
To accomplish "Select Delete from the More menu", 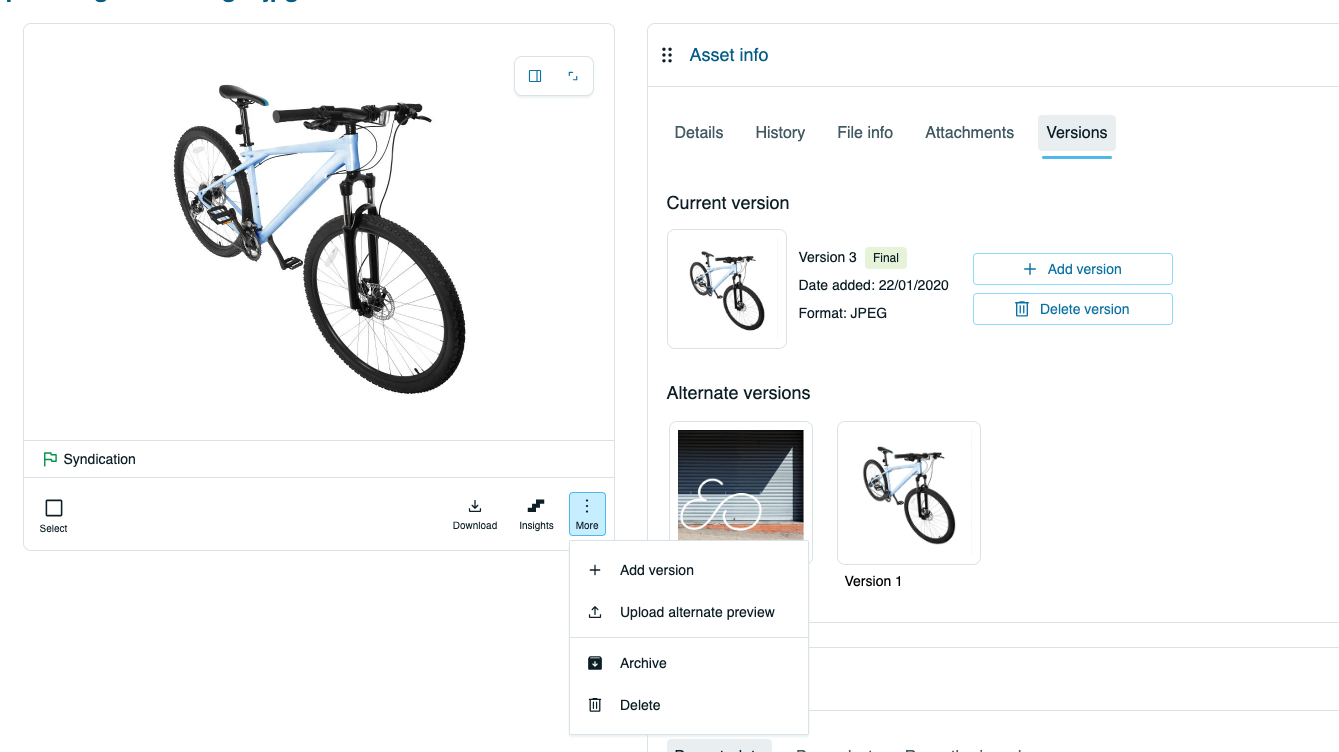I will coord(688,705).
